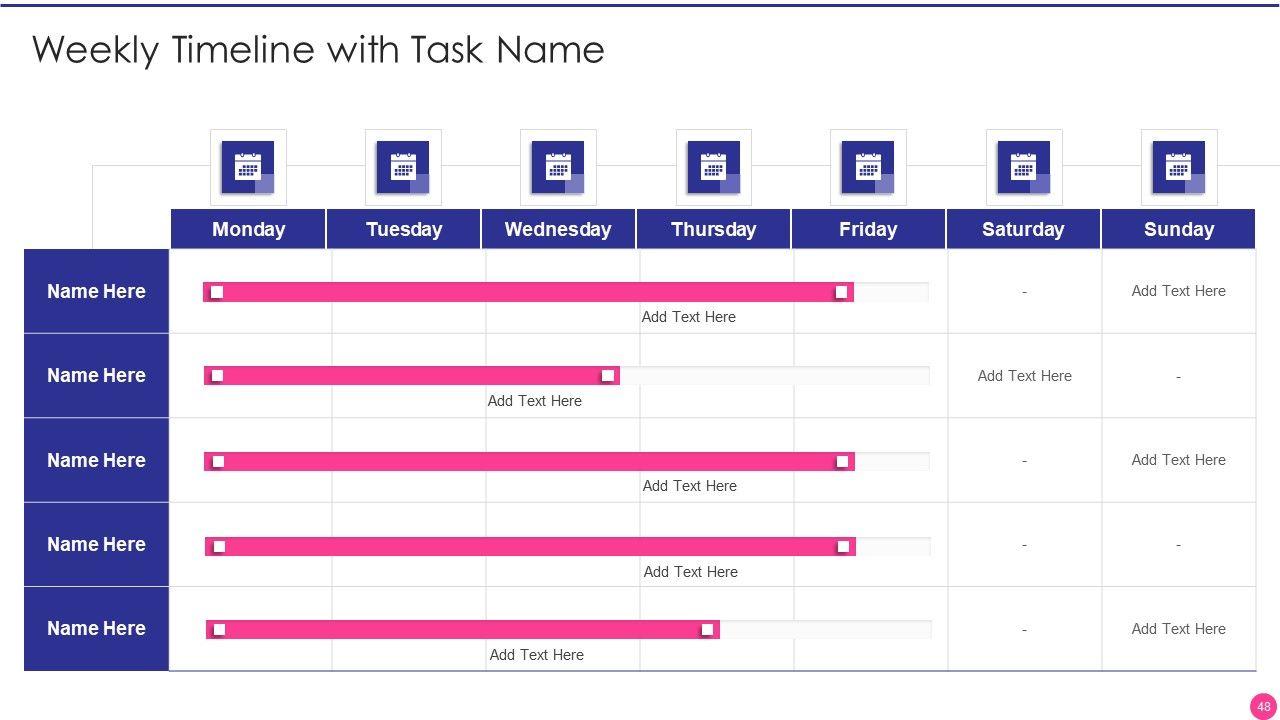This screenshot has height=720, width=1280.
Task: Click the calendar icon above Monday
Action: pos(248,167)
